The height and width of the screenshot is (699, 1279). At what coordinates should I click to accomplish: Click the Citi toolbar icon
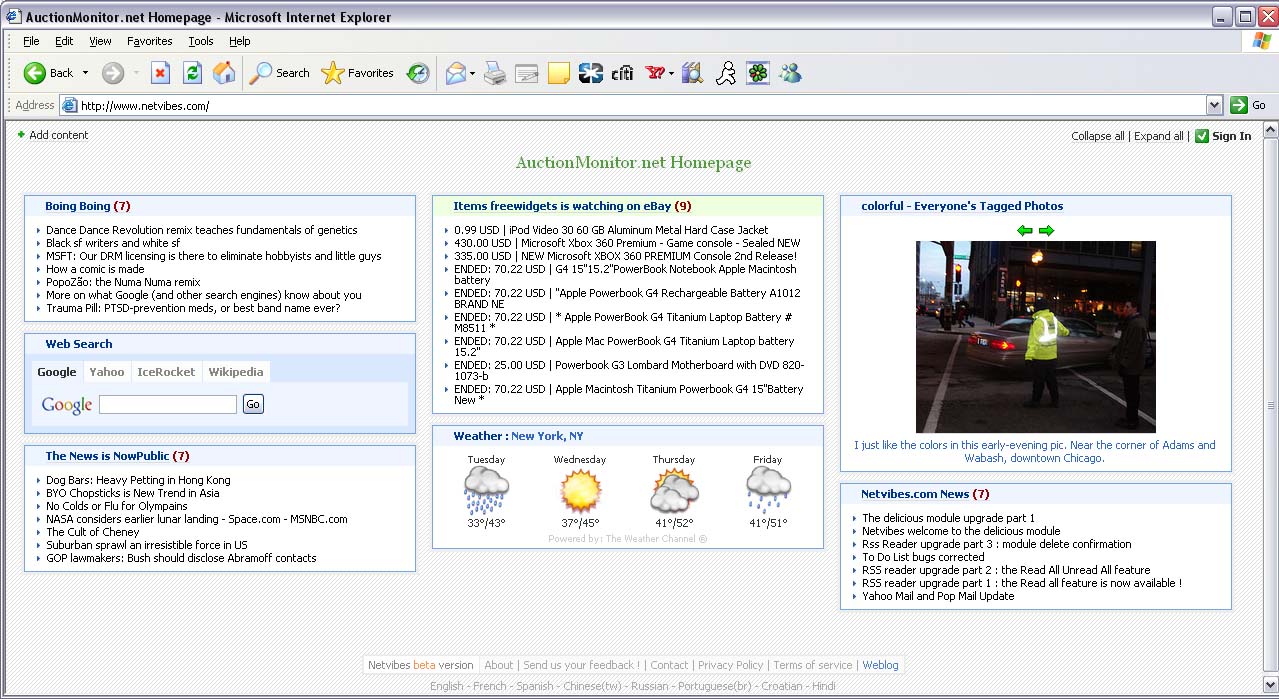tap(622, 73)
